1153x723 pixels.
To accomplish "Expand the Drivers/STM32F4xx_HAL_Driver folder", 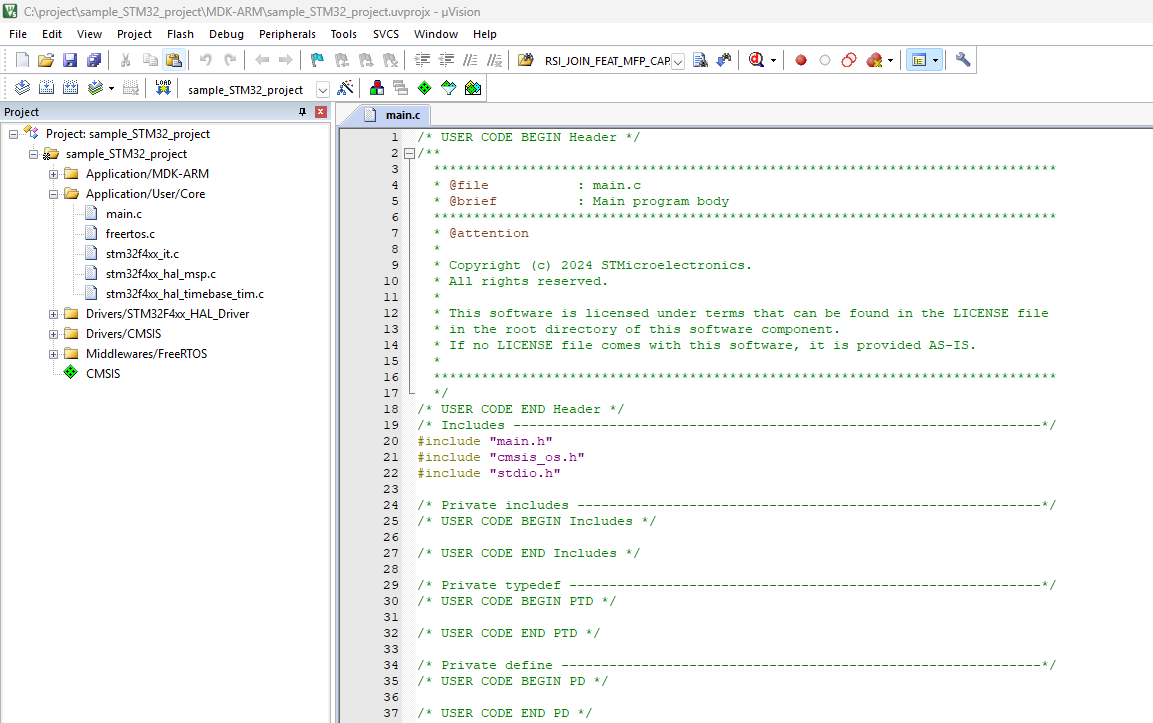I will tap(53, 314).
